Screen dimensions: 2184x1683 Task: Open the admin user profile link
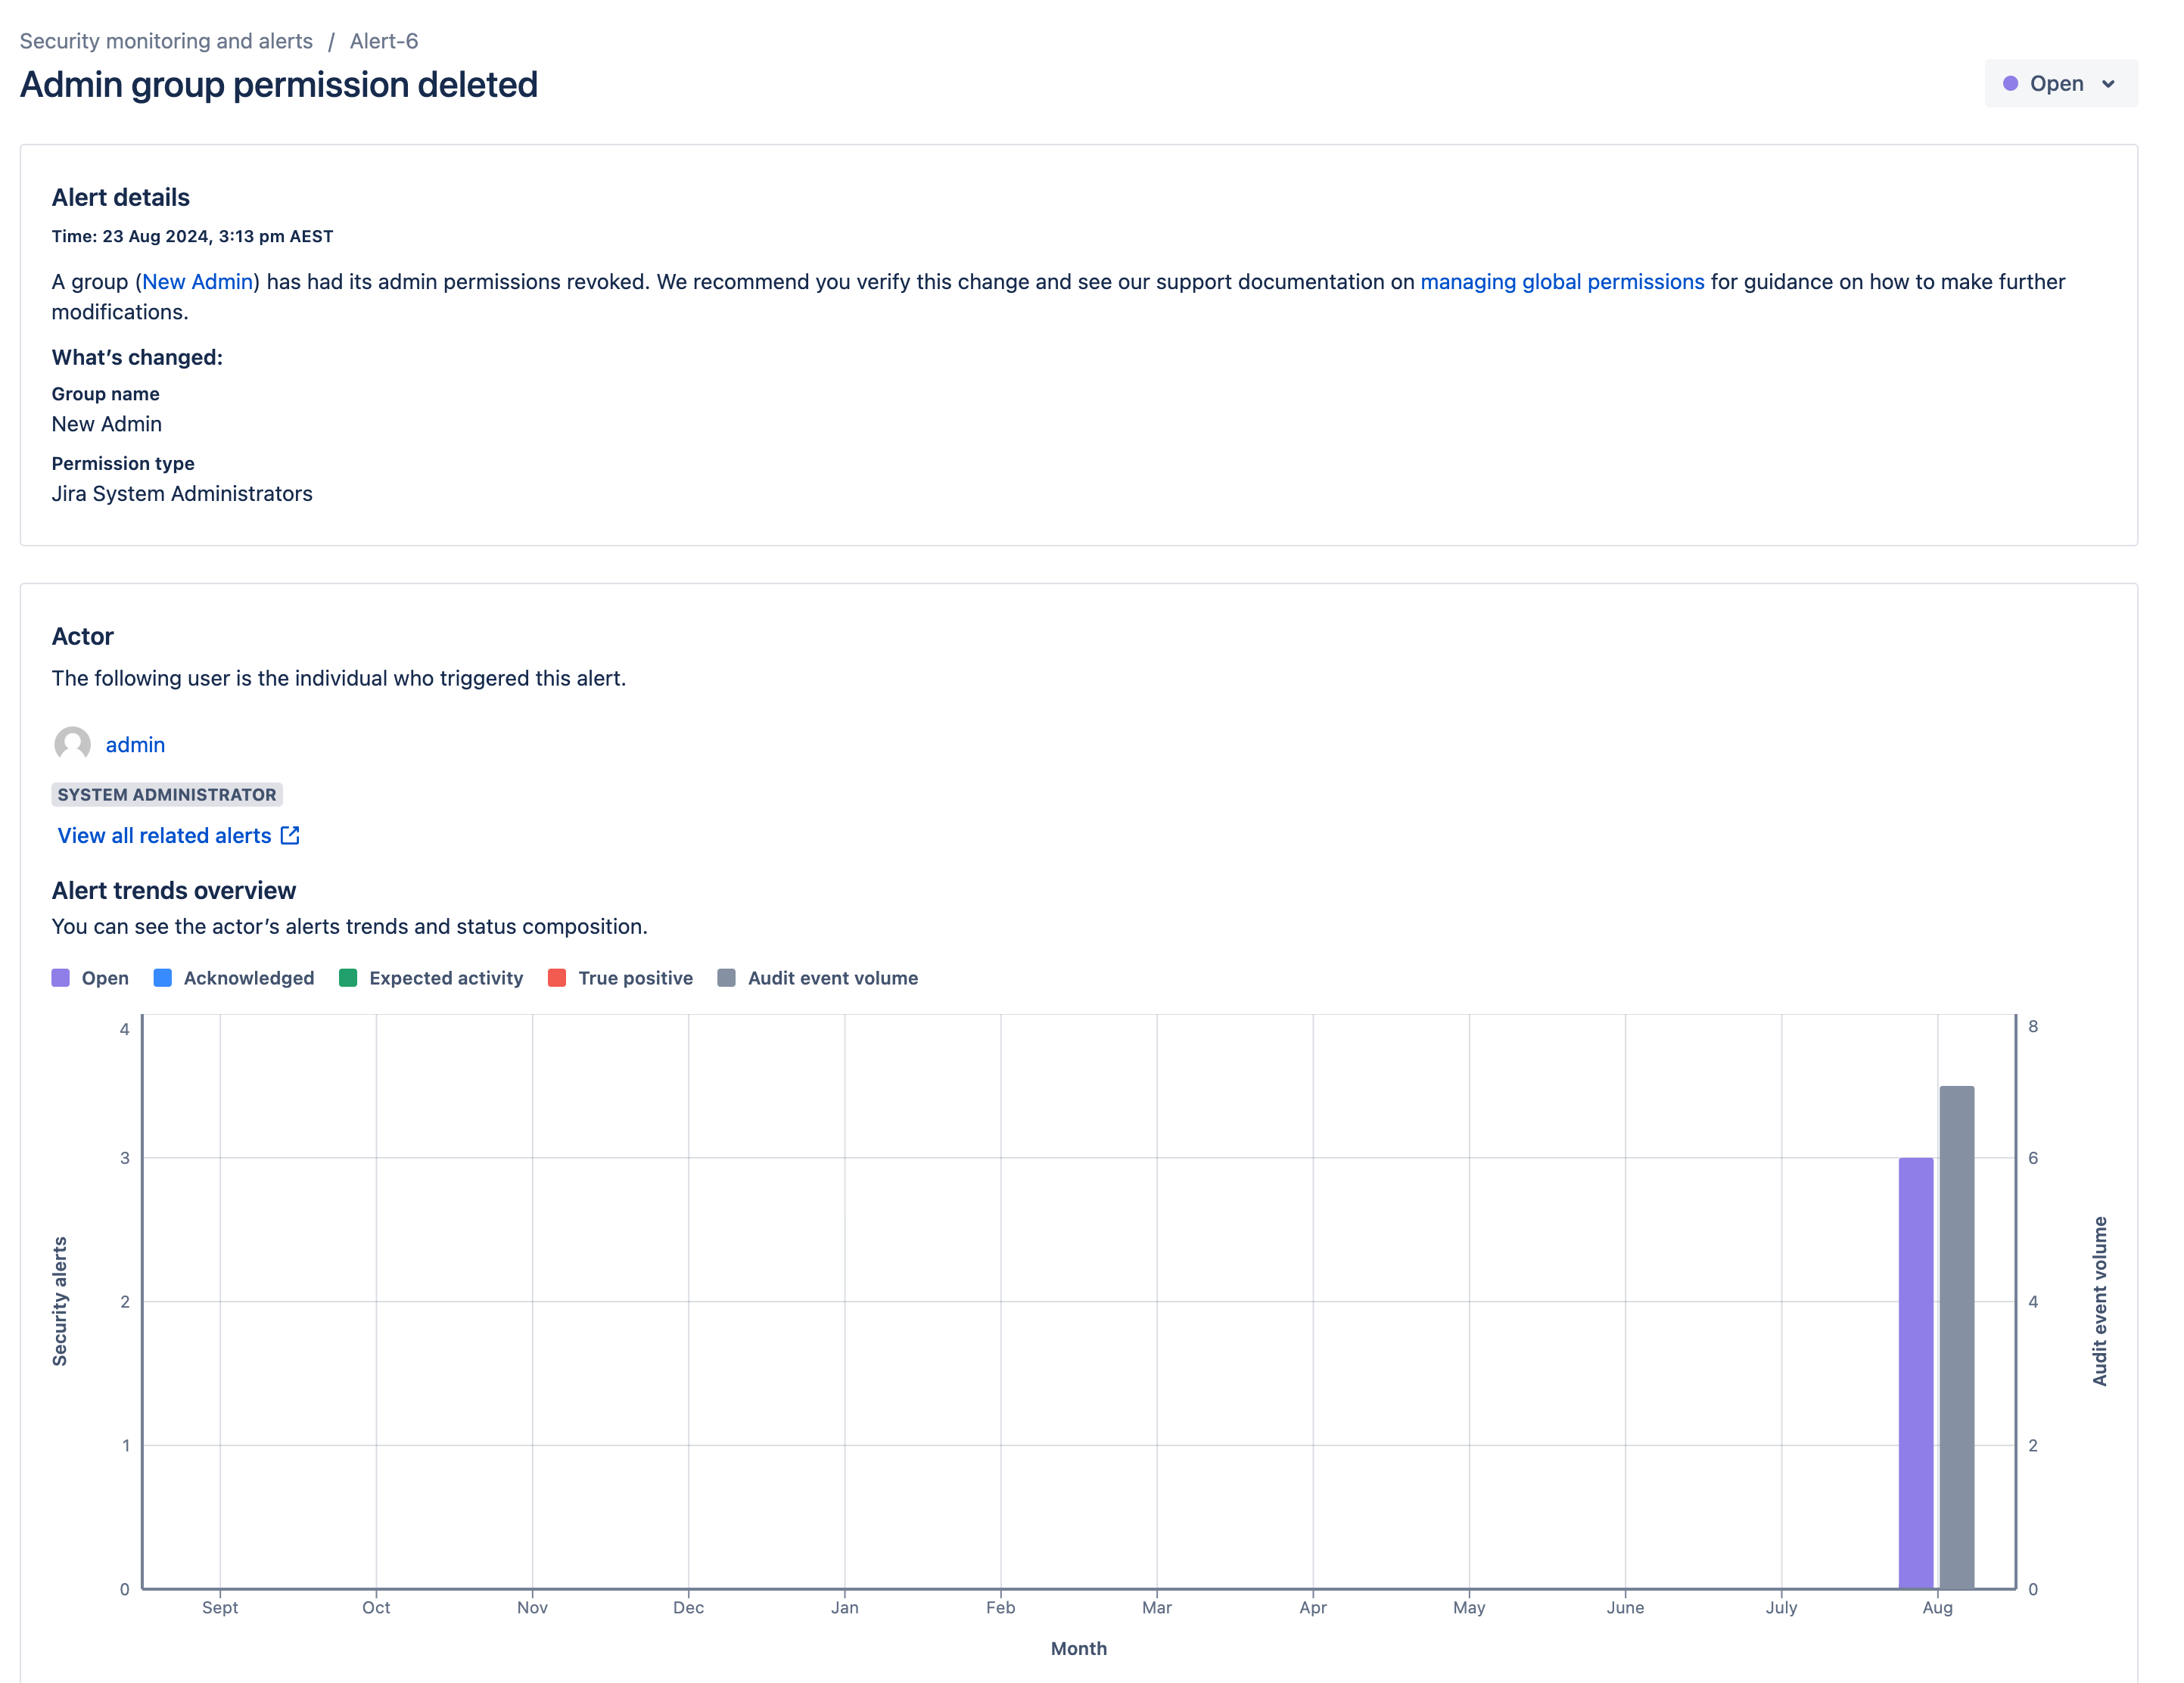[135, 745]
